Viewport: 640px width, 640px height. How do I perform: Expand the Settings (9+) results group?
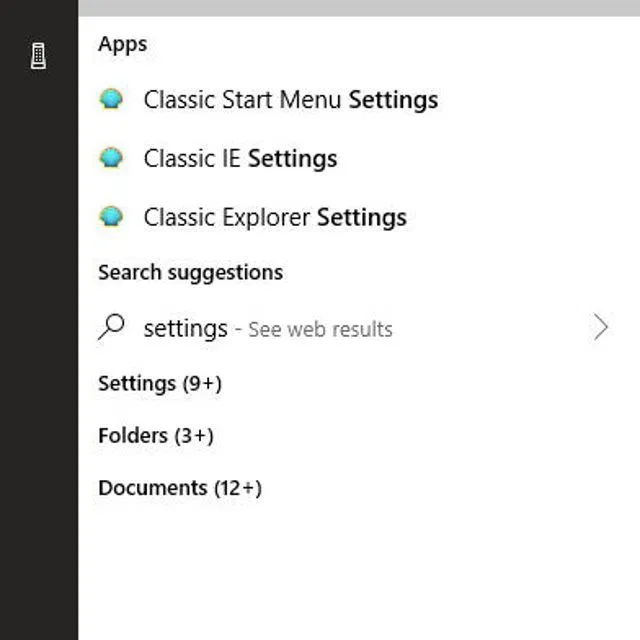(159, 383)
